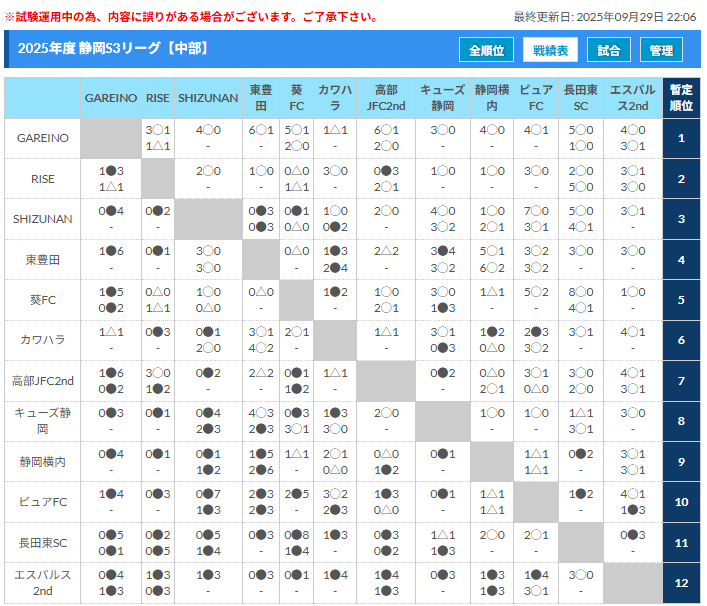The width and height of the screenshot is (707, 606).
Task: Click the 全順位 button
Action: point(487,50)
